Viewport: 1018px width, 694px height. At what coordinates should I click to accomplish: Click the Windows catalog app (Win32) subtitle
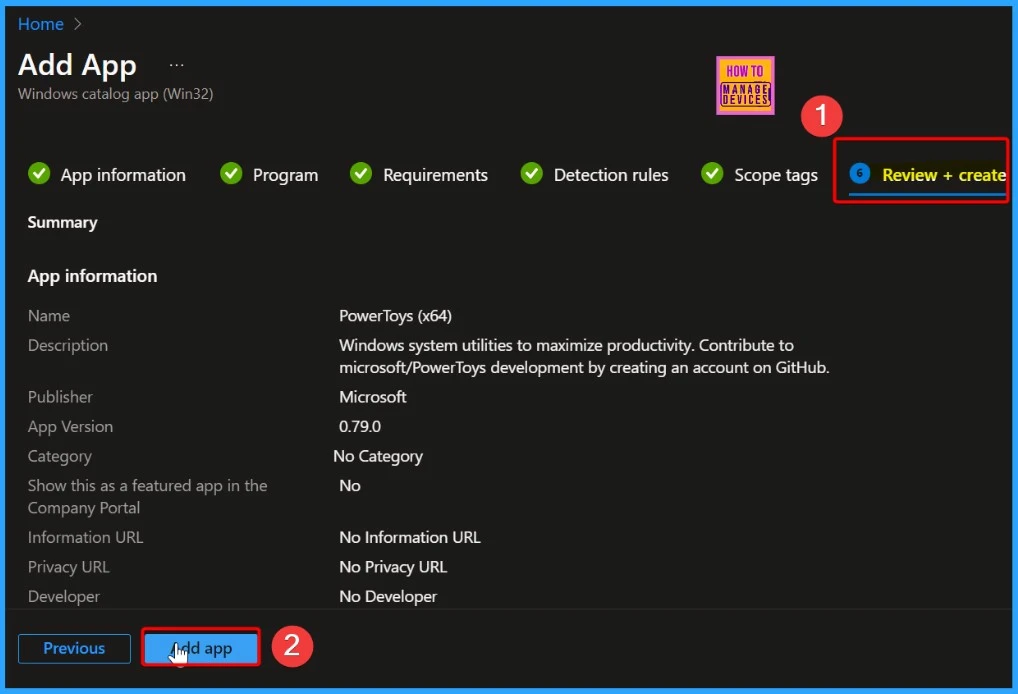116,94
